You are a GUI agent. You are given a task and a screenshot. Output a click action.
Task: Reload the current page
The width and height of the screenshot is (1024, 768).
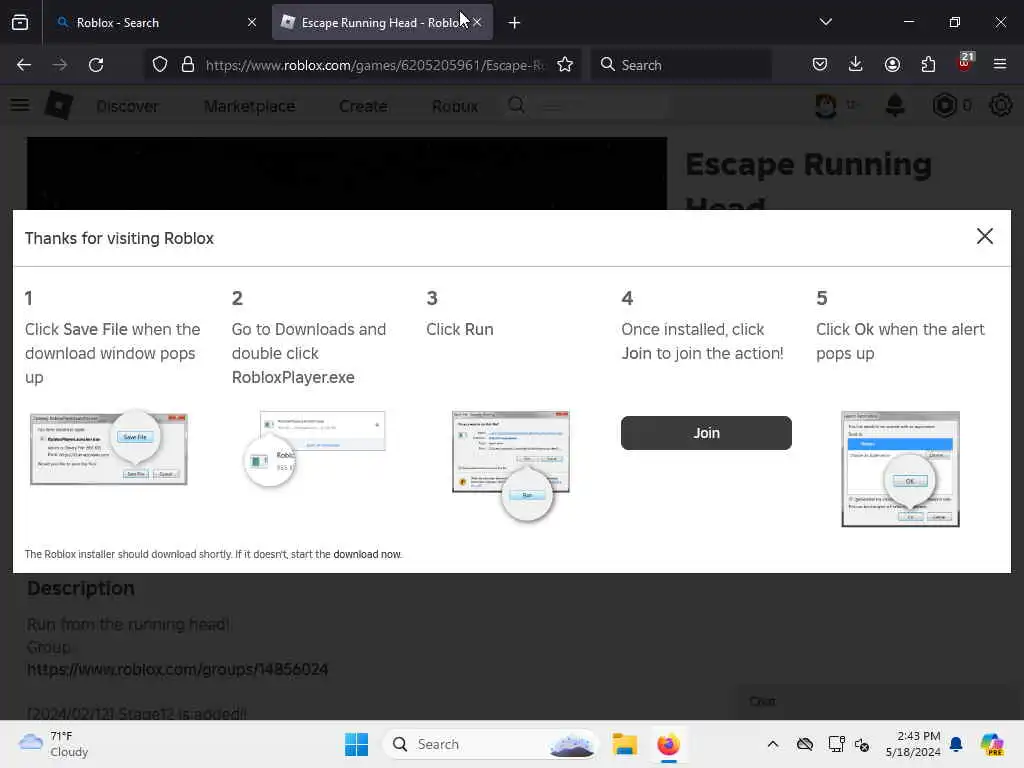coord(96,65)
